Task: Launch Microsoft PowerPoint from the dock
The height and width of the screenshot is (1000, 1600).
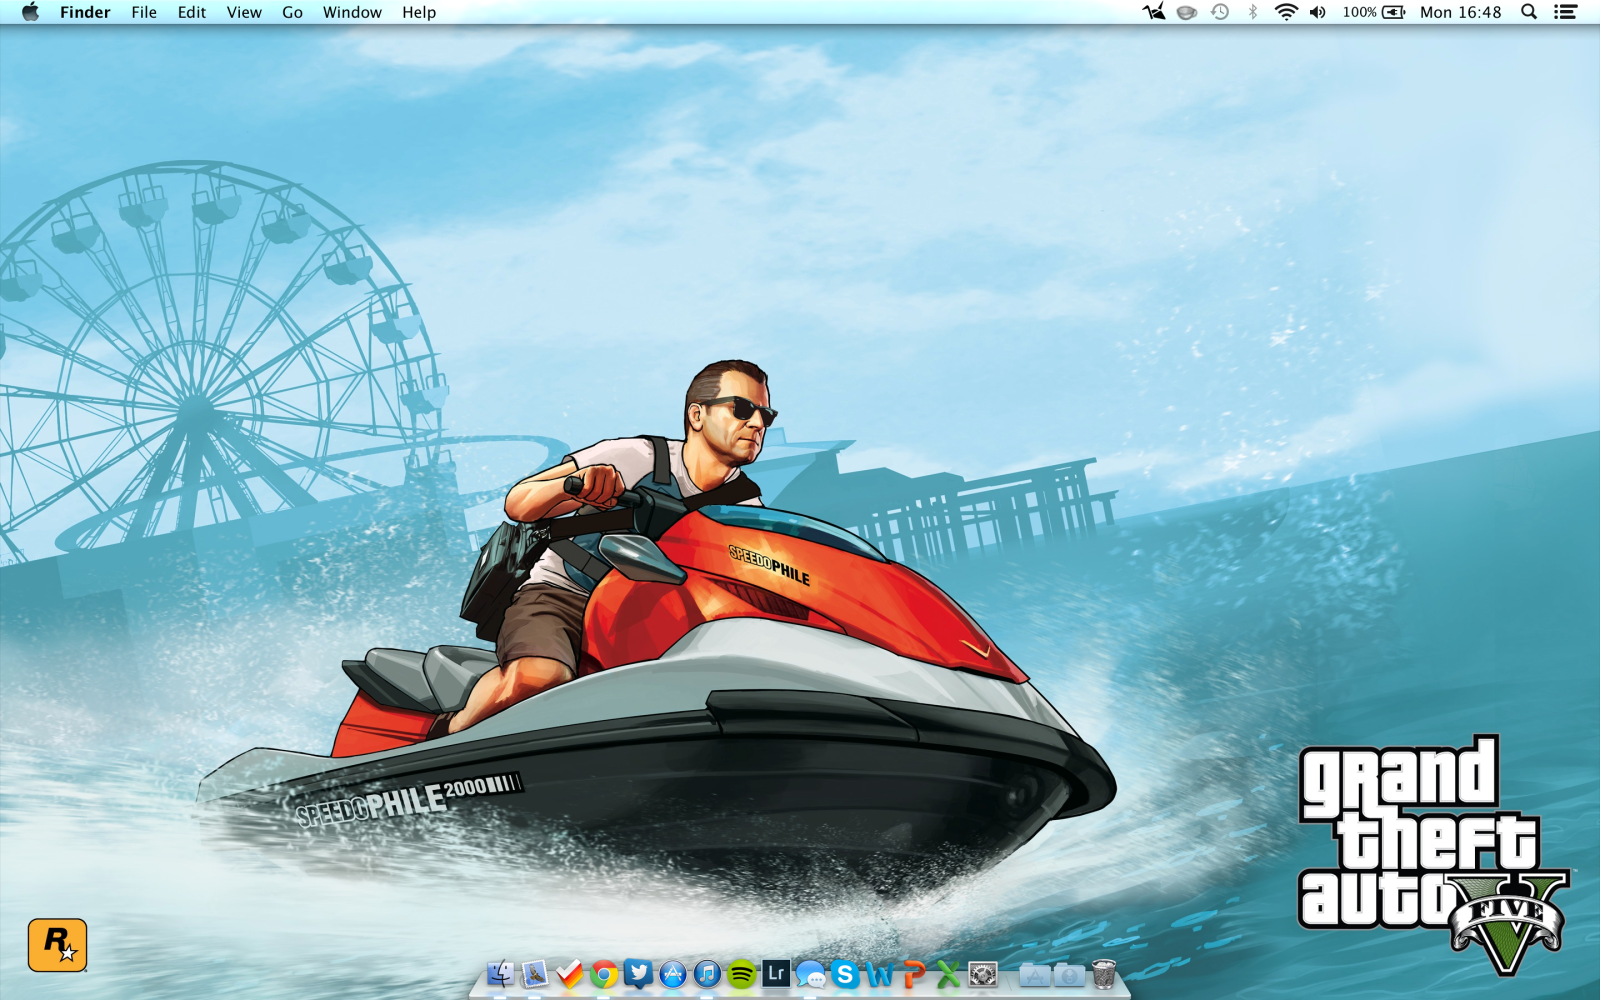Action: tap(914, 973)
